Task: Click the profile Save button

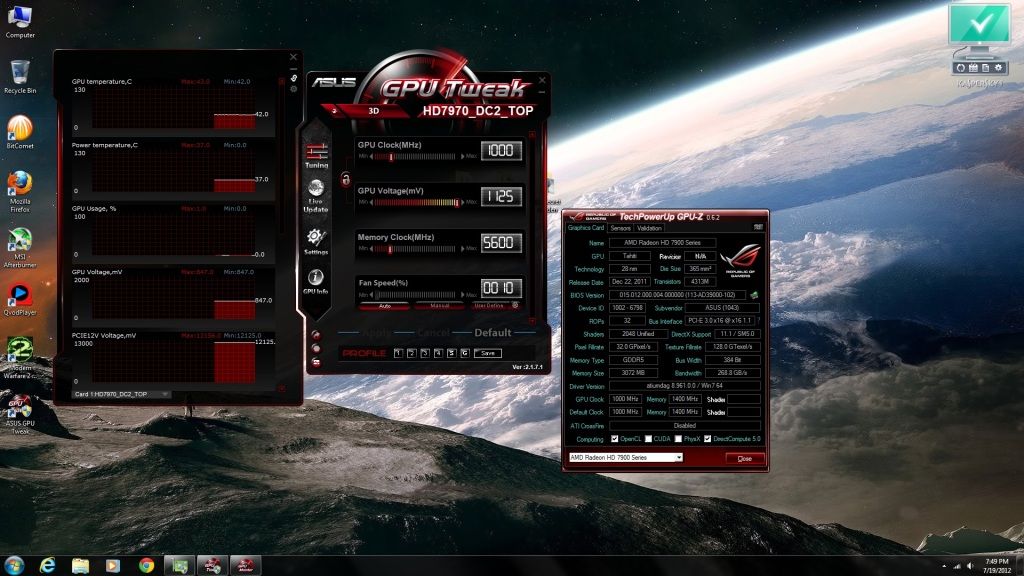Action: click(x=488, y=353)
